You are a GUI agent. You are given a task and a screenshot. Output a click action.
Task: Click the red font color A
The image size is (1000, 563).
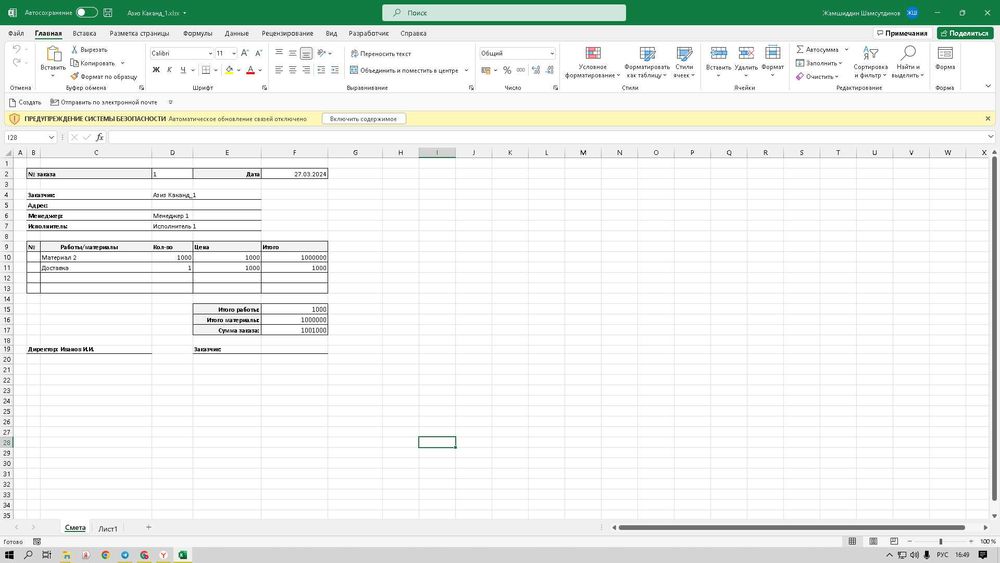[x=251, y=70]
